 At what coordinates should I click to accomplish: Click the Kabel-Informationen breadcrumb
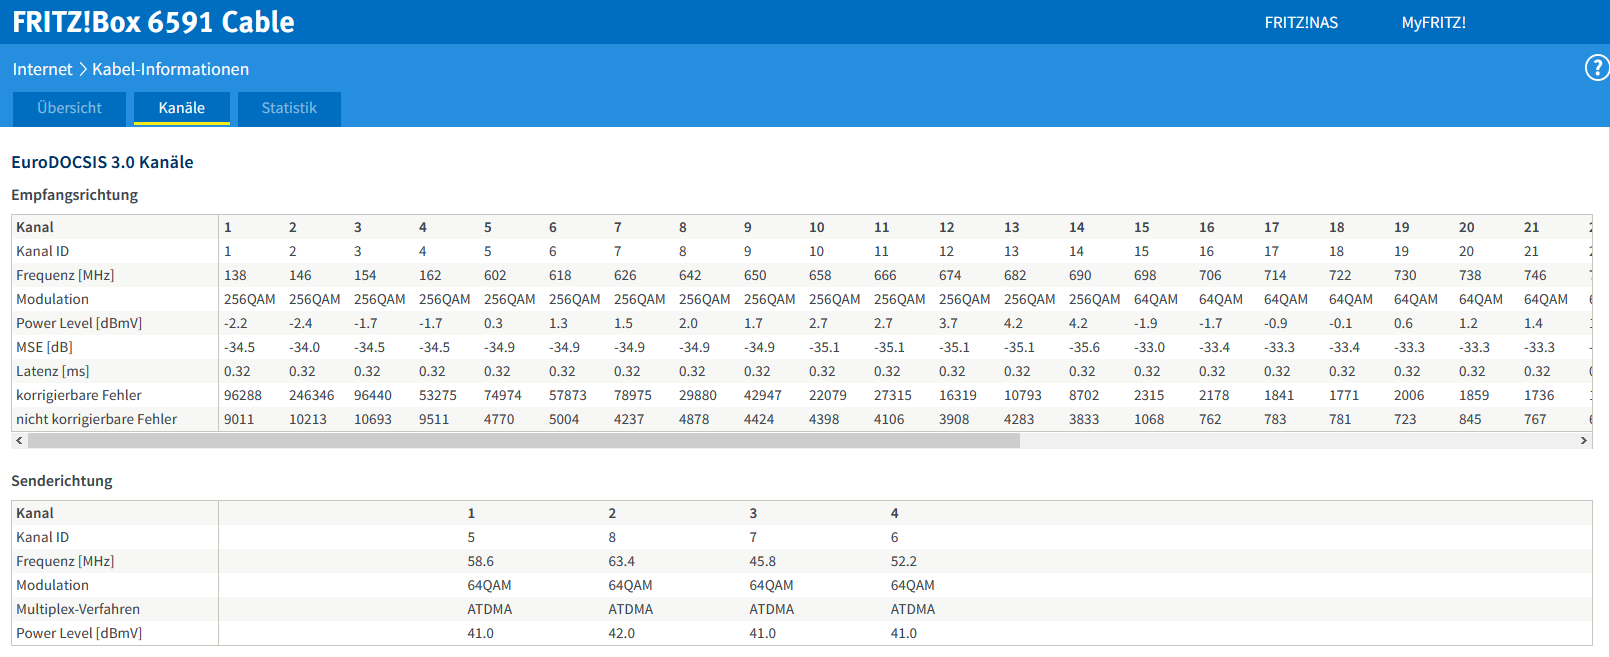(170, 69)
